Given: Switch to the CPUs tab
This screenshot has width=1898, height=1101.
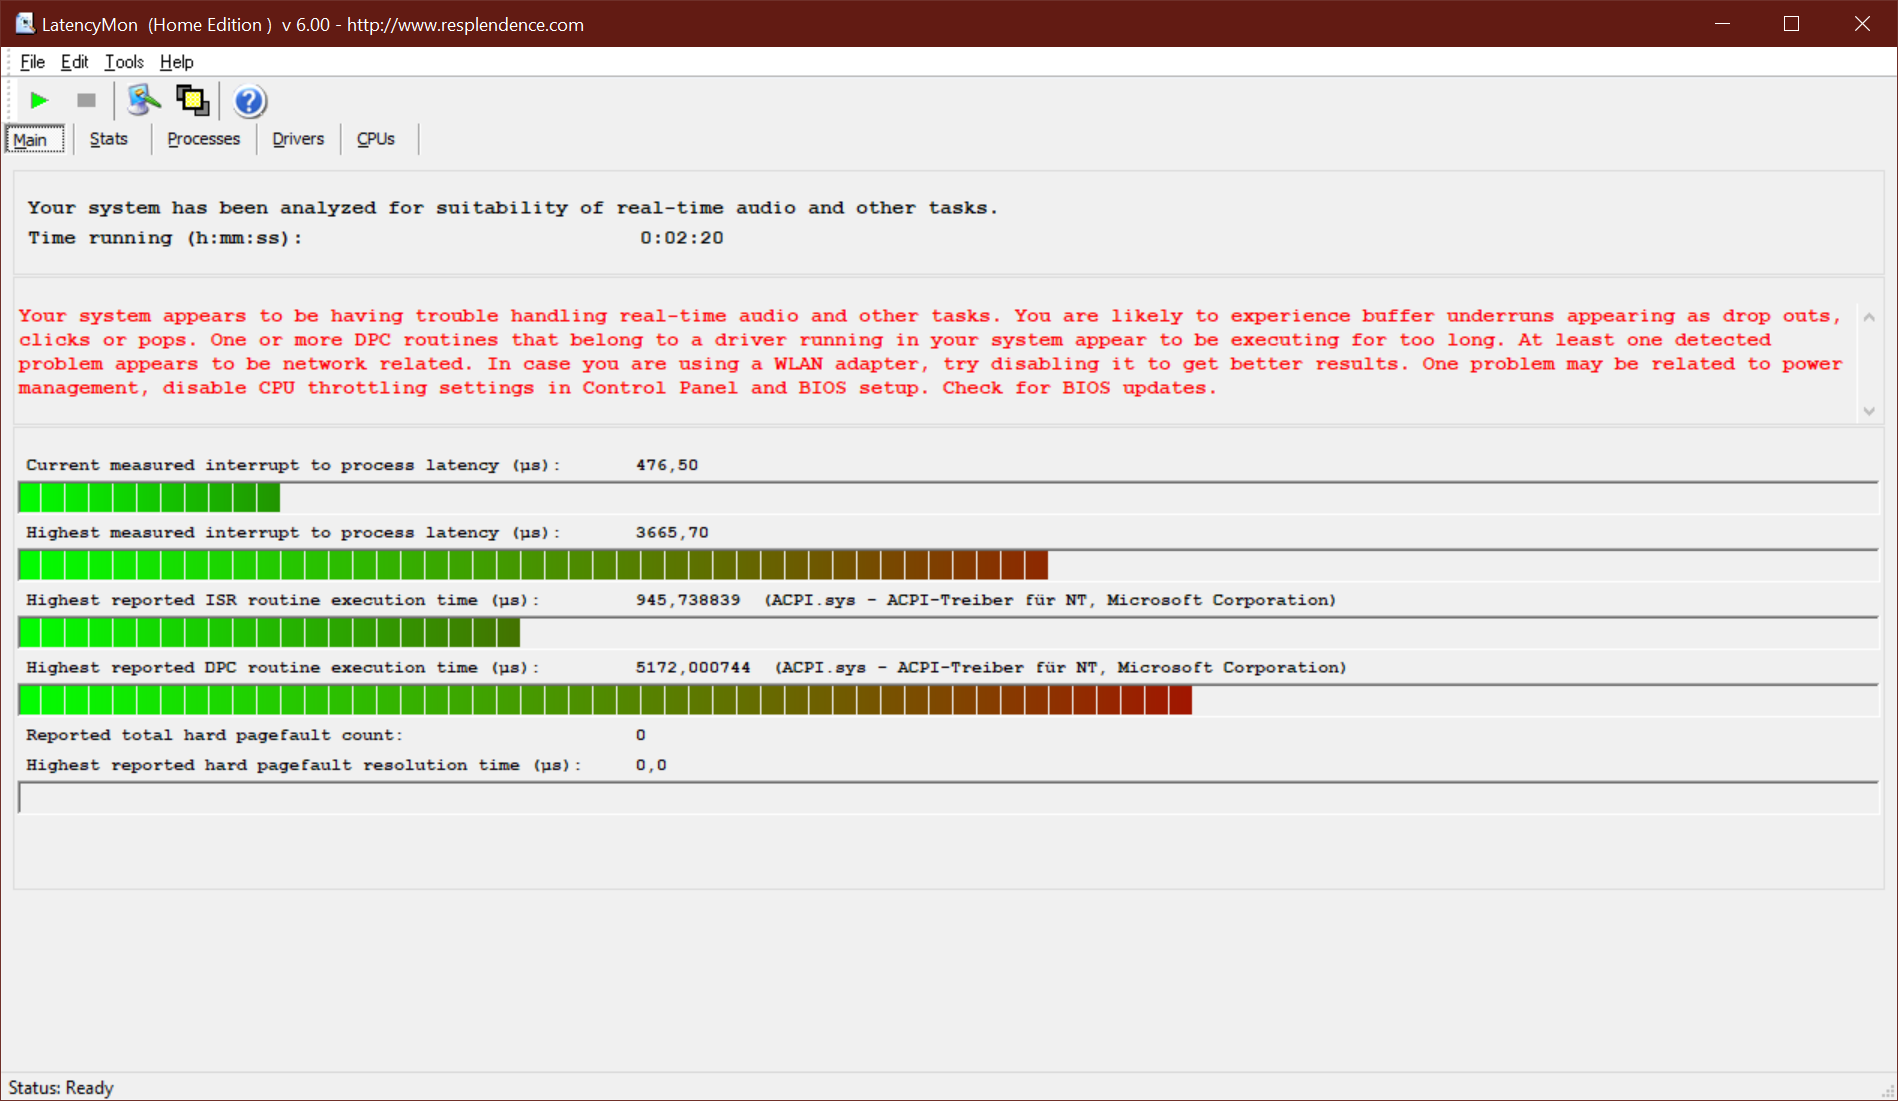Looking at the screenshot, I should 376,139.
